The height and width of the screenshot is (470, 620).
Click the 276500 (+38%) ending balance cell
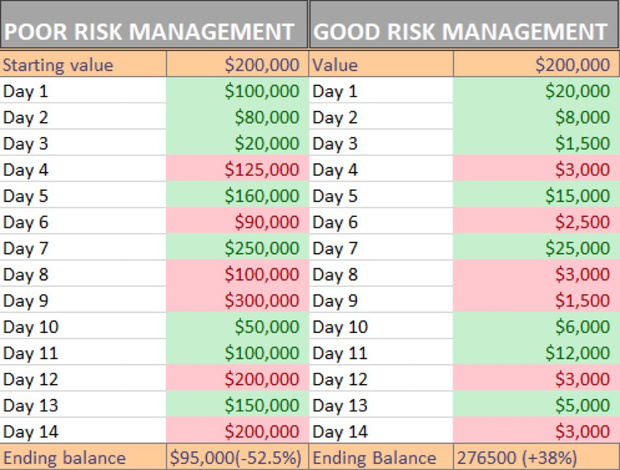click(536, 457)
